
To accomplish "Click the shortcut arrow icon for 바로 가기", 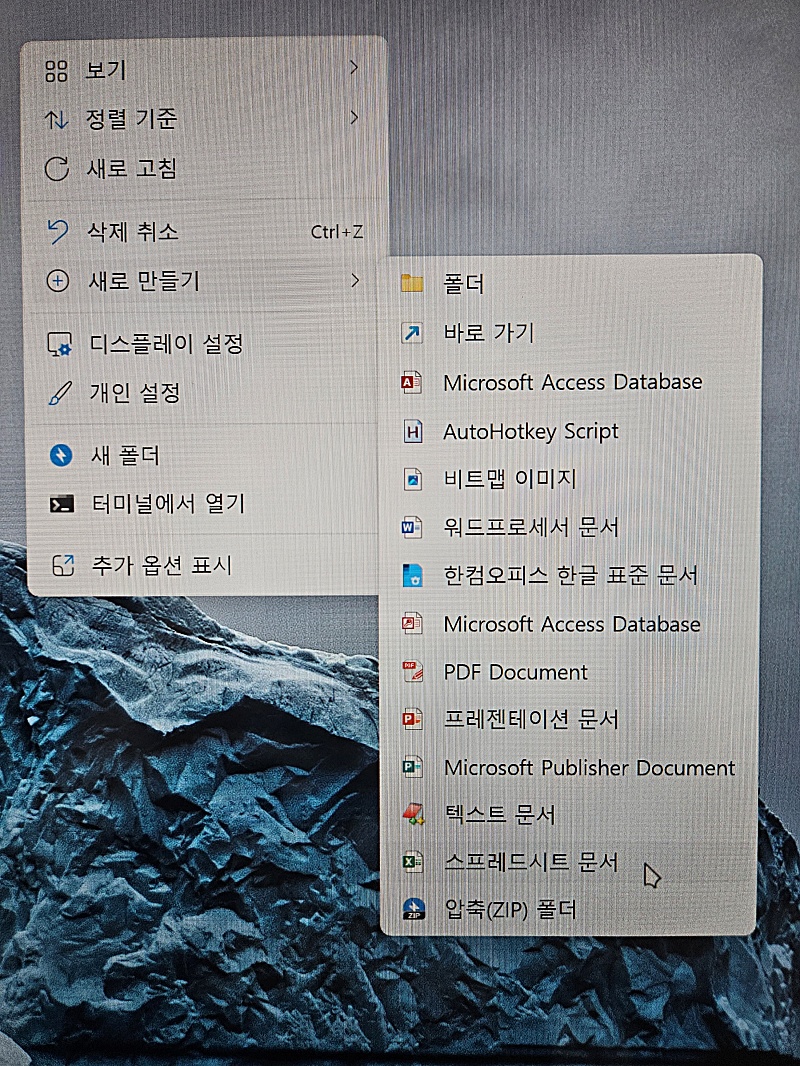I will click(412, 333).
